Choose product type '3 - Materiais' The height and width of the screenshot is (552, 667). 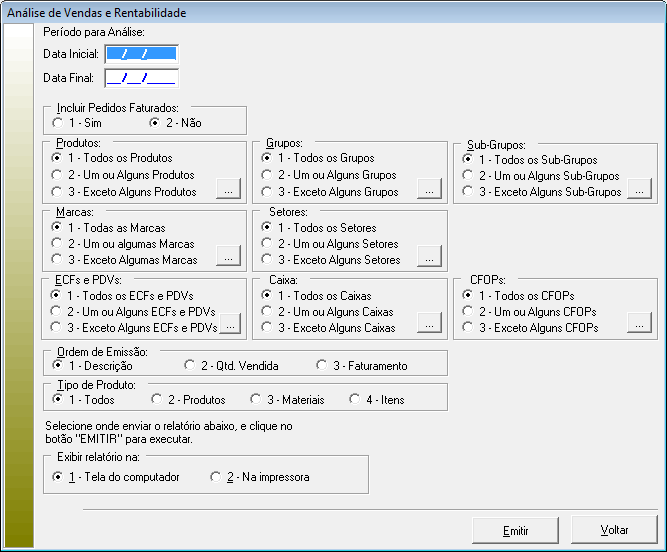pos(256,400)
